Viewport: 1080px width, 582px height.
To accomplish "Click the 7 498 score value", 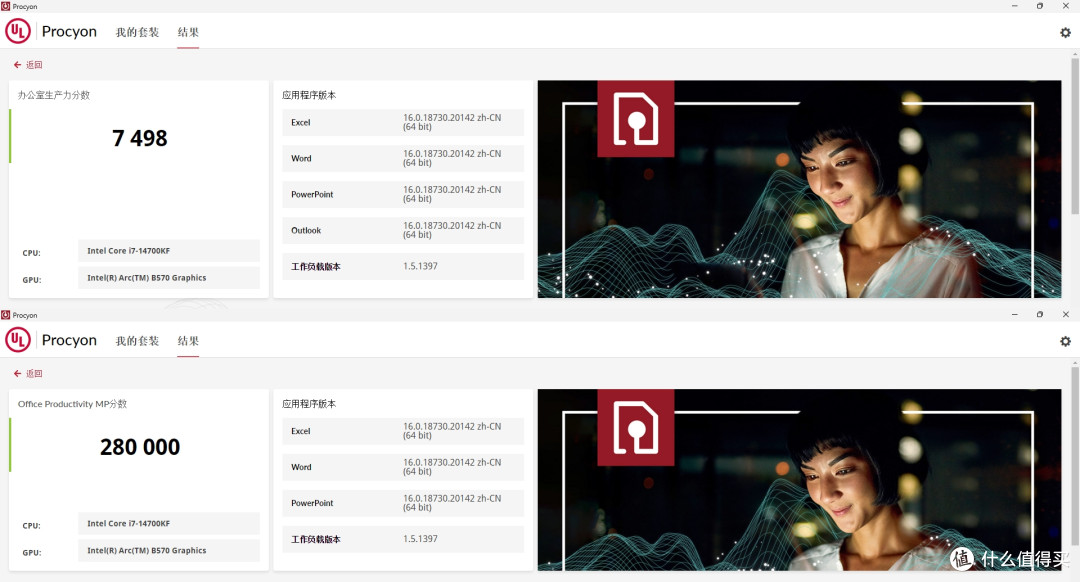I will pyautogui.click(x=140, y=138).
